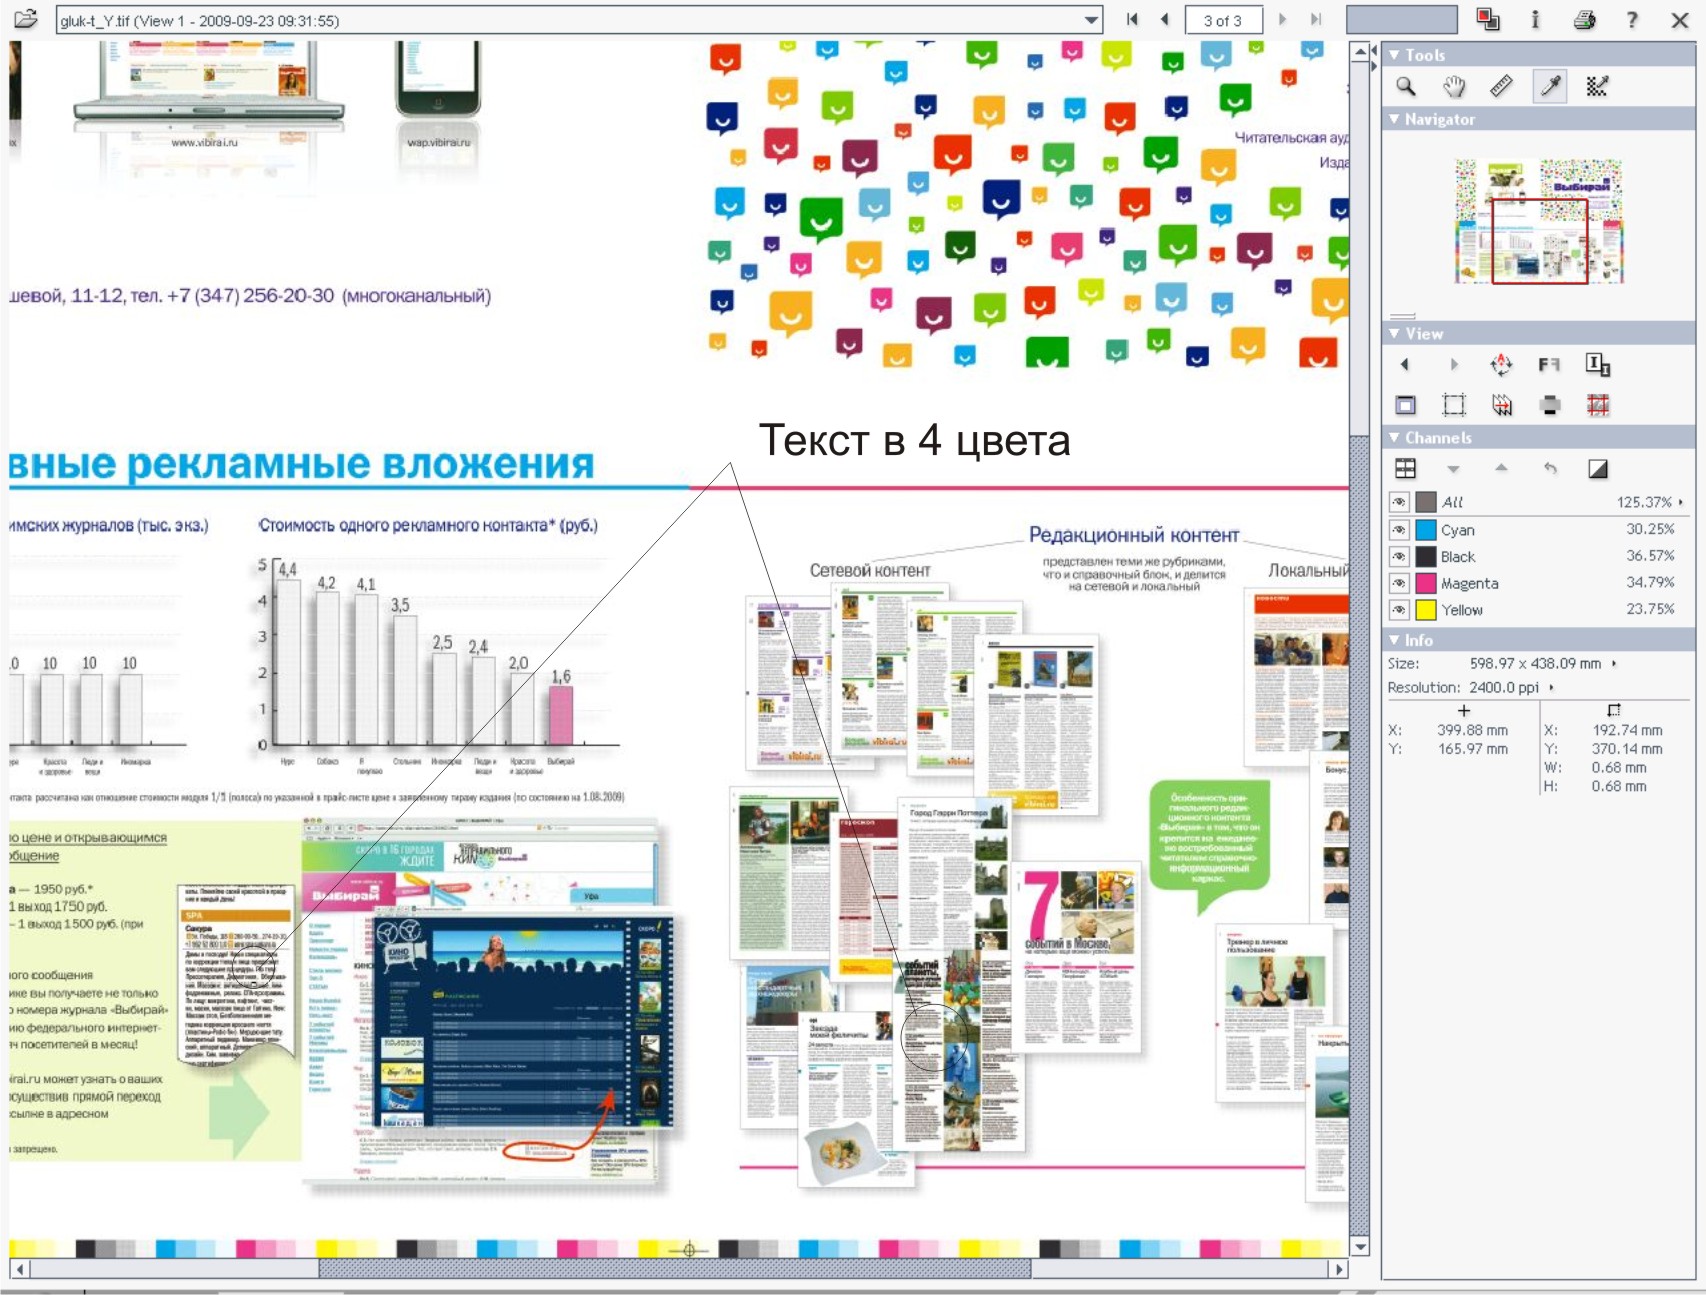Click the compare pages icon with red arrow
This screenshot has width=1706, height=1295.
point(1501,405)
